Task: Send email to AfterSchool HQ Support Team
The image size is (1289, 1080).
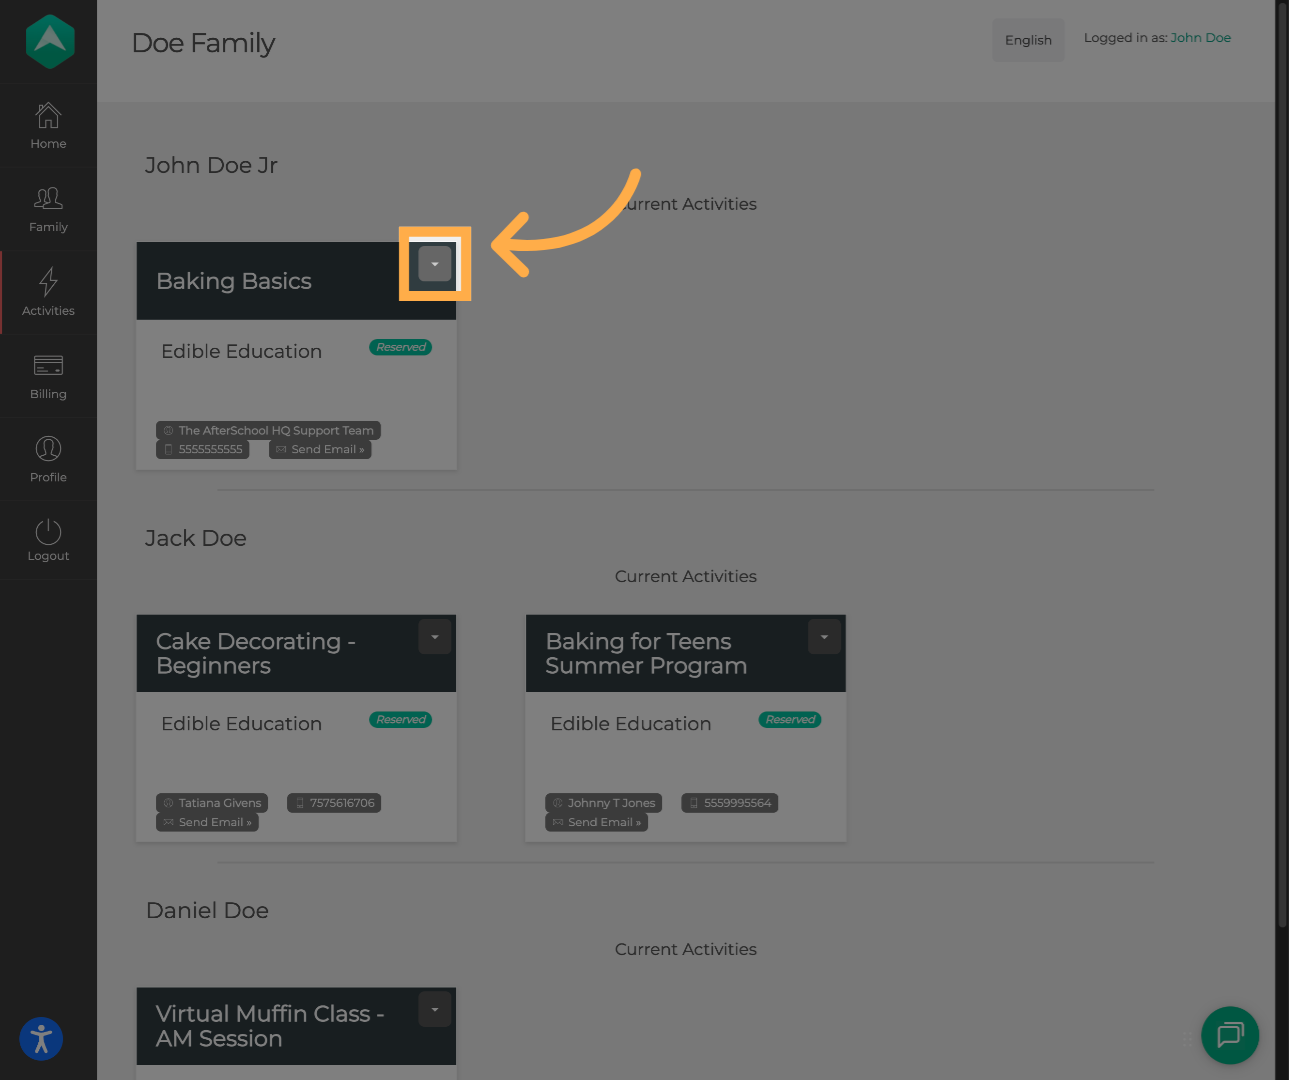Action: pos(320,450)
